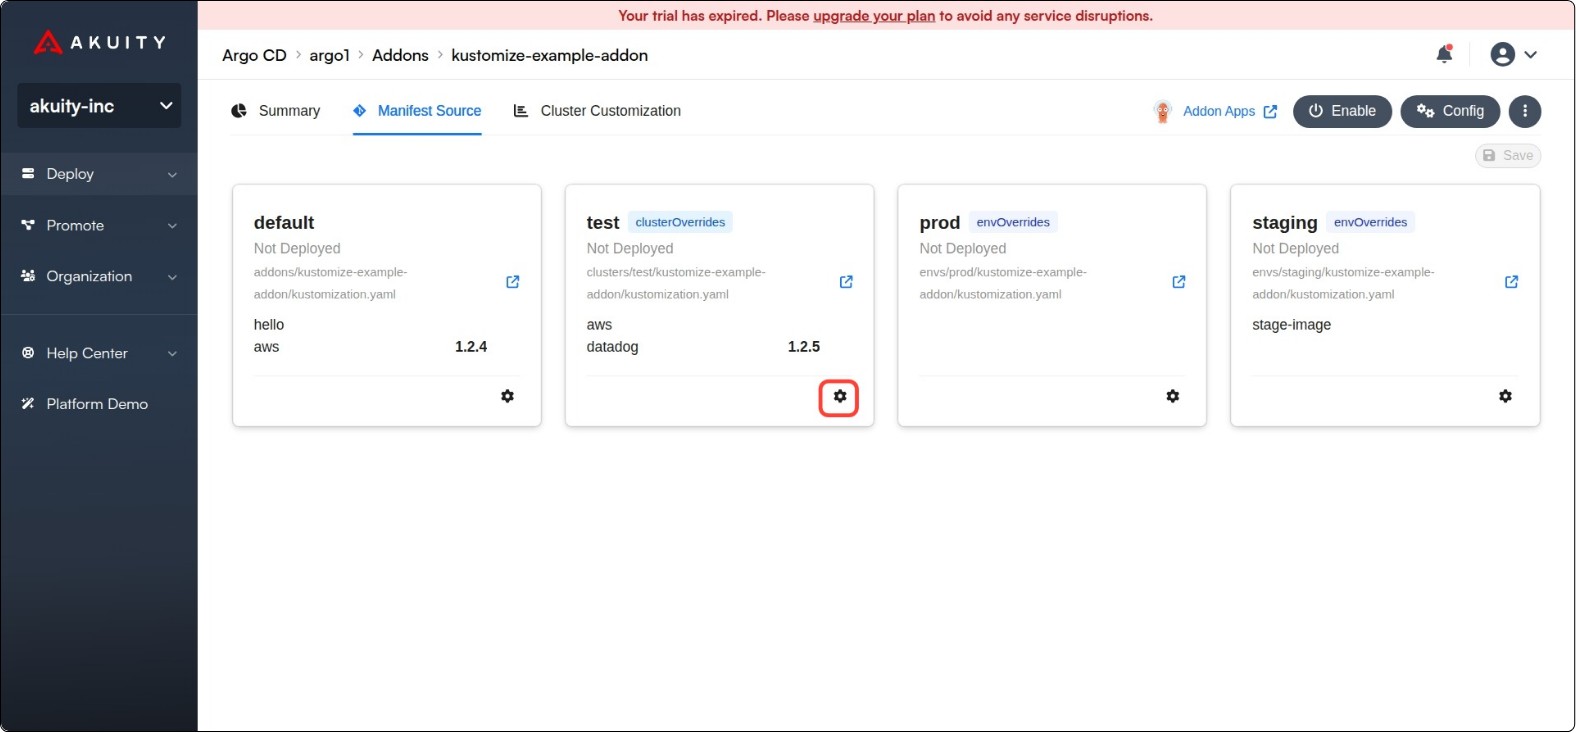Click the Promote sidebar icon
Viewport: 1576px width, 733px height.
coord(28,226)
